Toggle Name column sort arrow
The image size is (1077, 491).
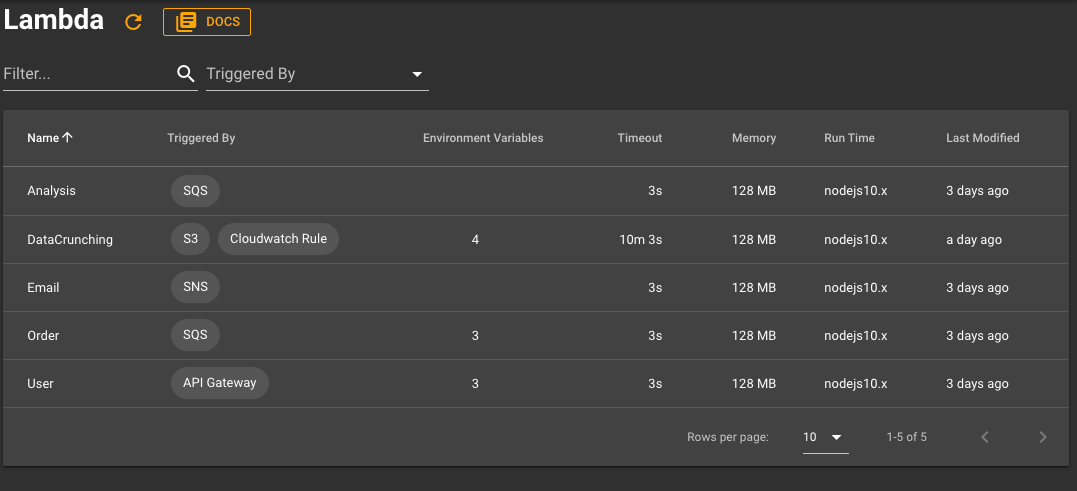(67, 137)
